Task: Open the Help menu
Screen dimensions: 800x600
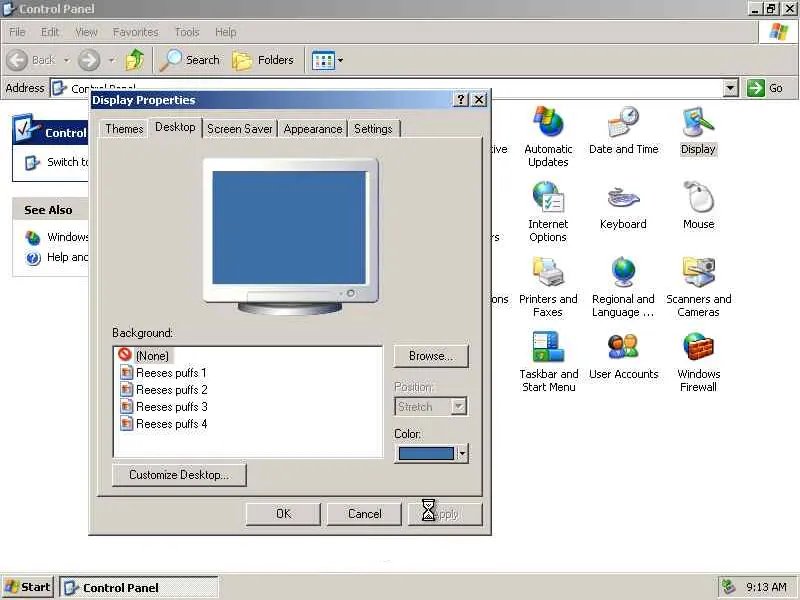Action: (226, 32)
